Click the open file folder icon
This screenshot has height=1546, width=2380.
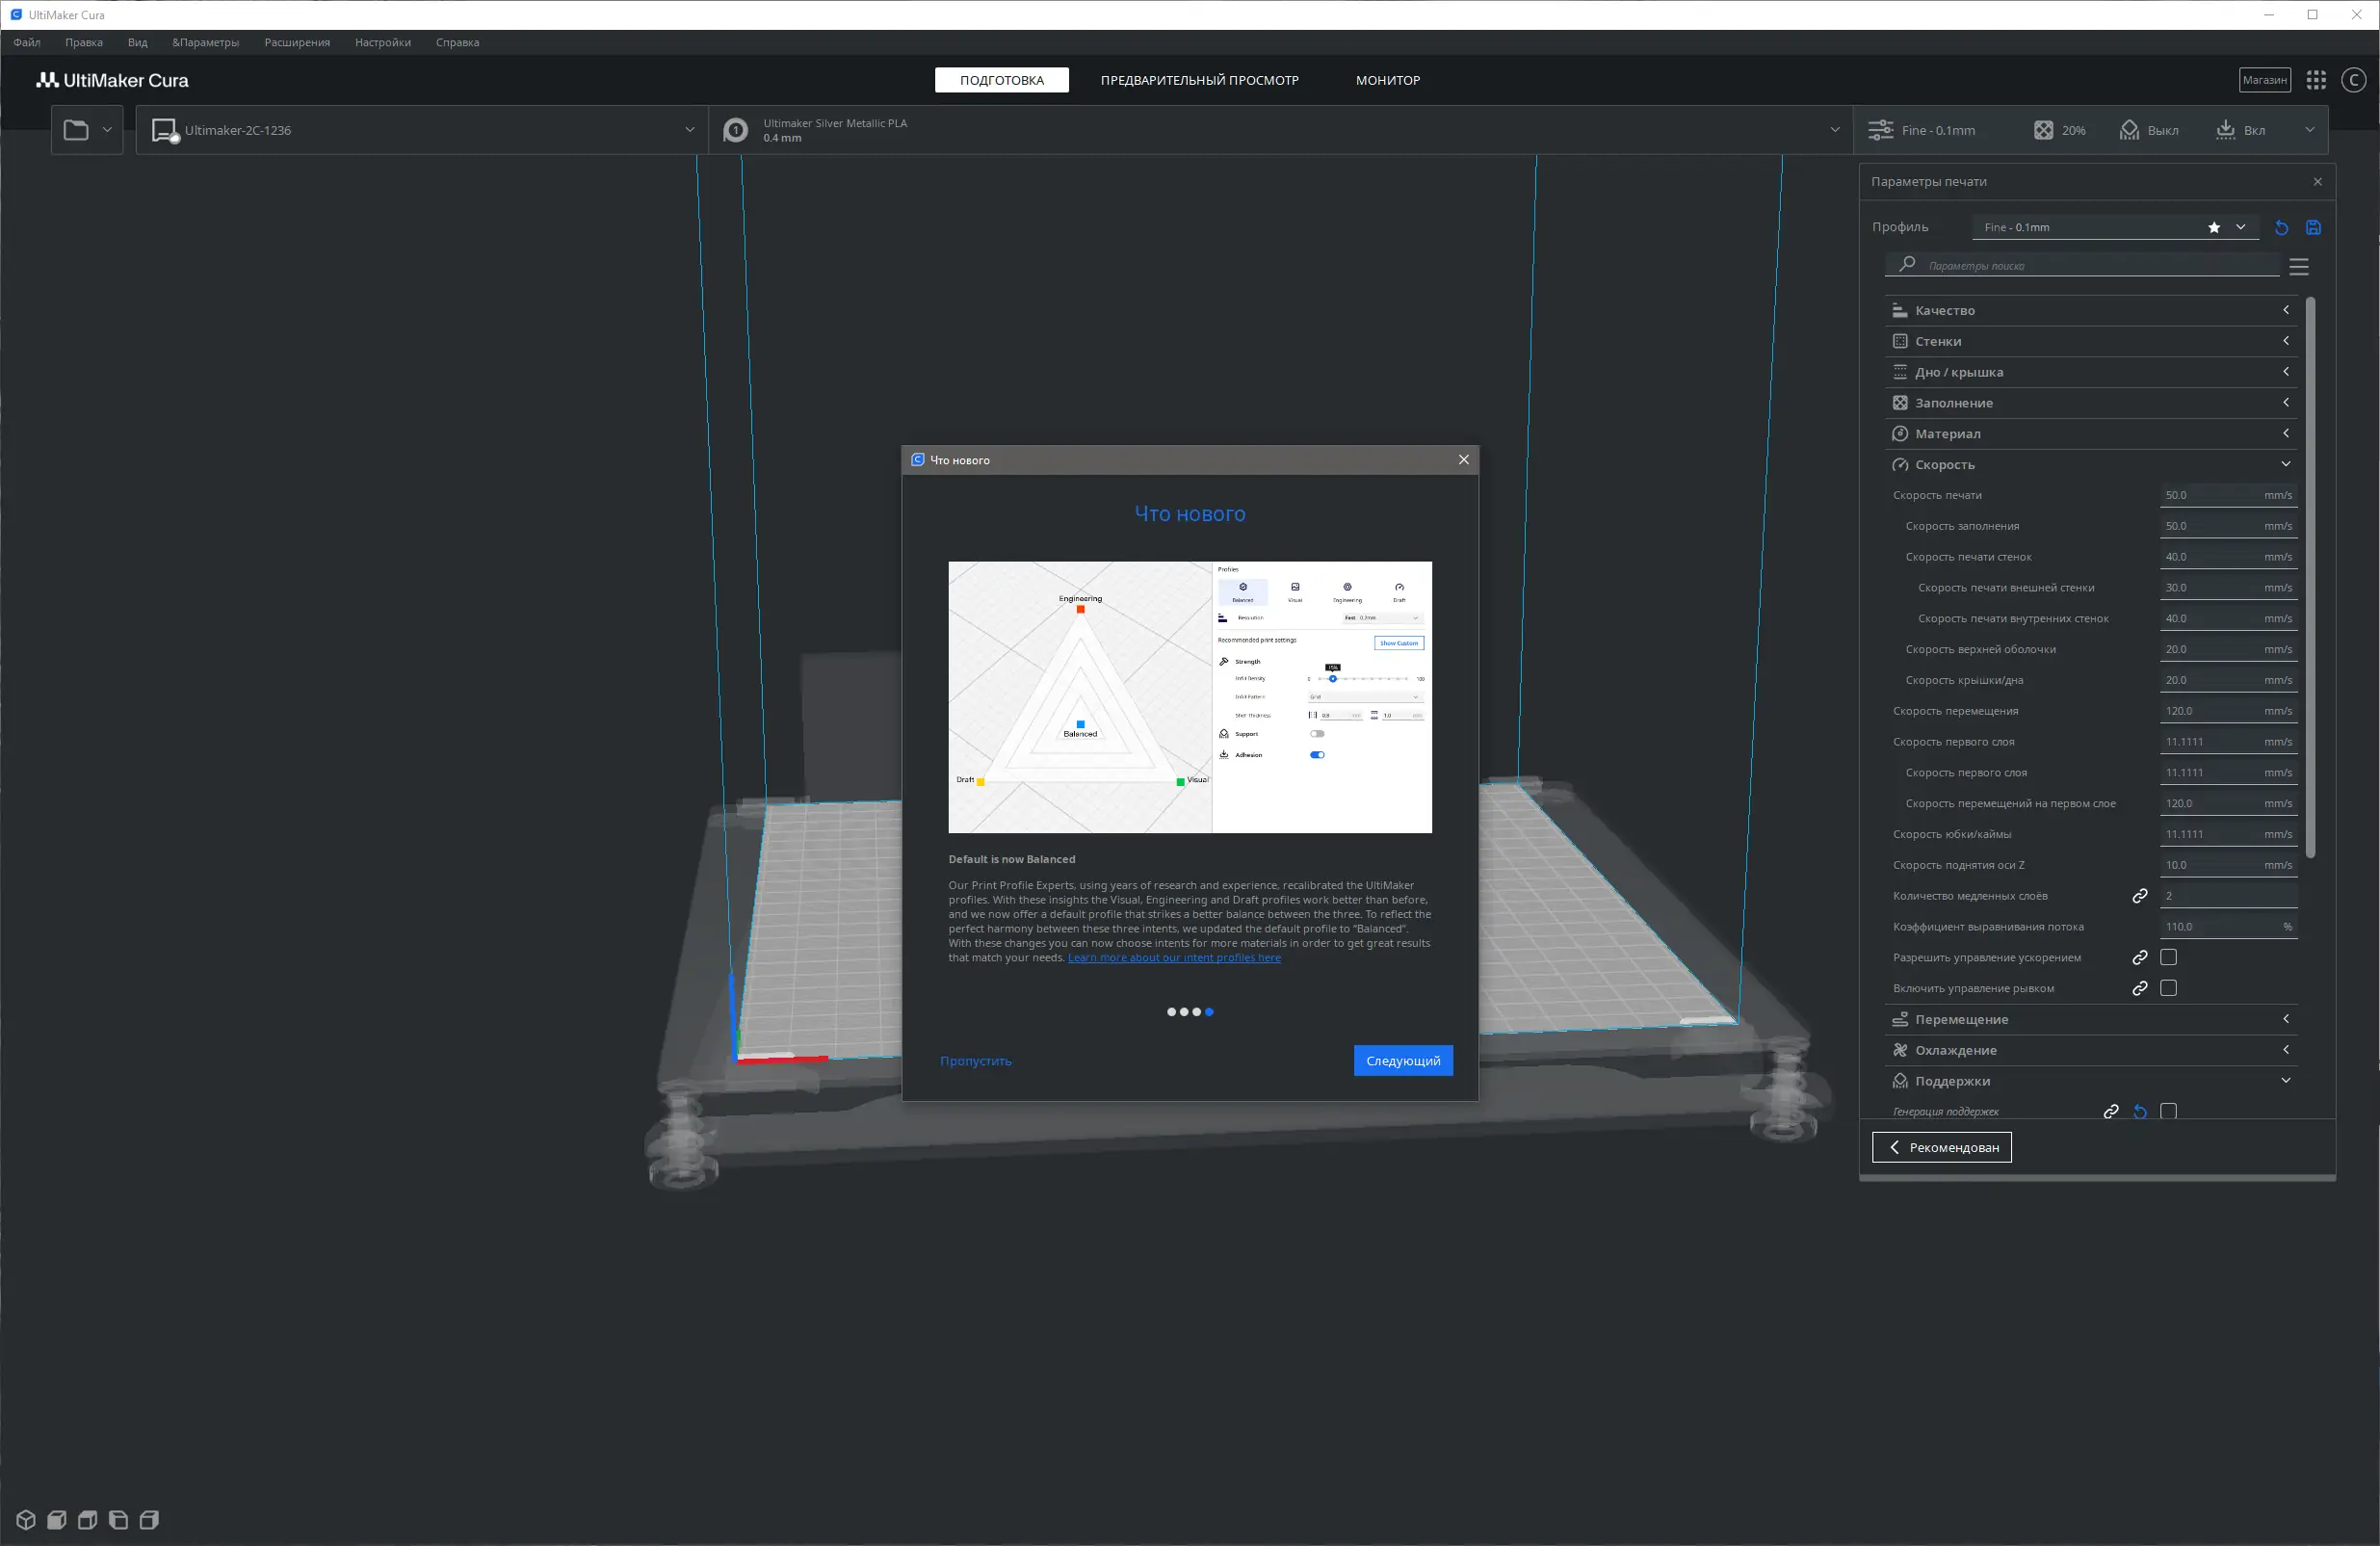[x=76, y=130]
